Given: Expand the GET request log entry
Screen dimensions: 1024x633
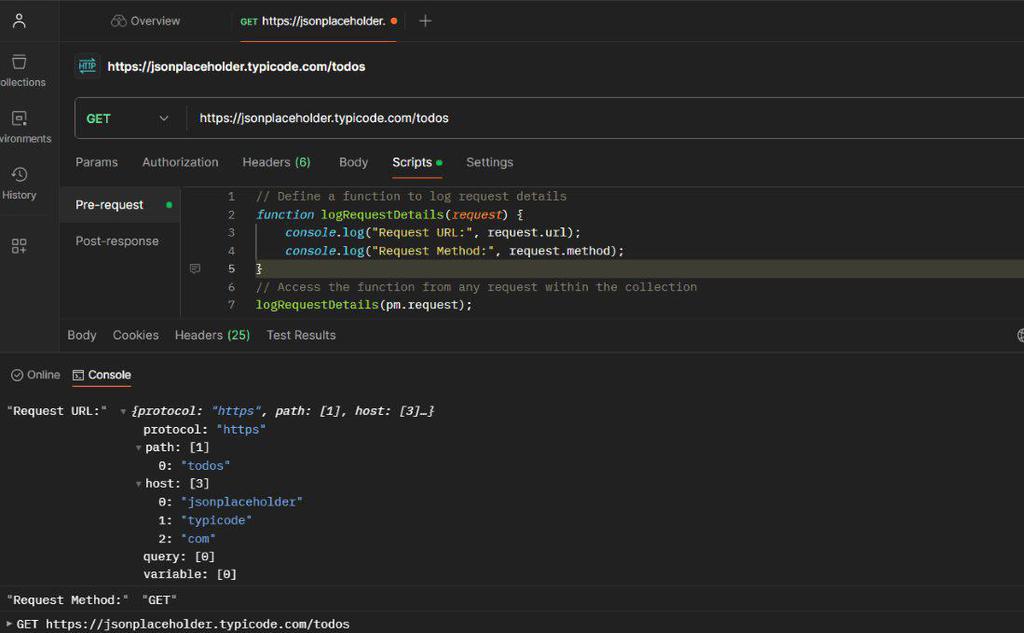Looking at the screenshot, I should coord(9,624).
